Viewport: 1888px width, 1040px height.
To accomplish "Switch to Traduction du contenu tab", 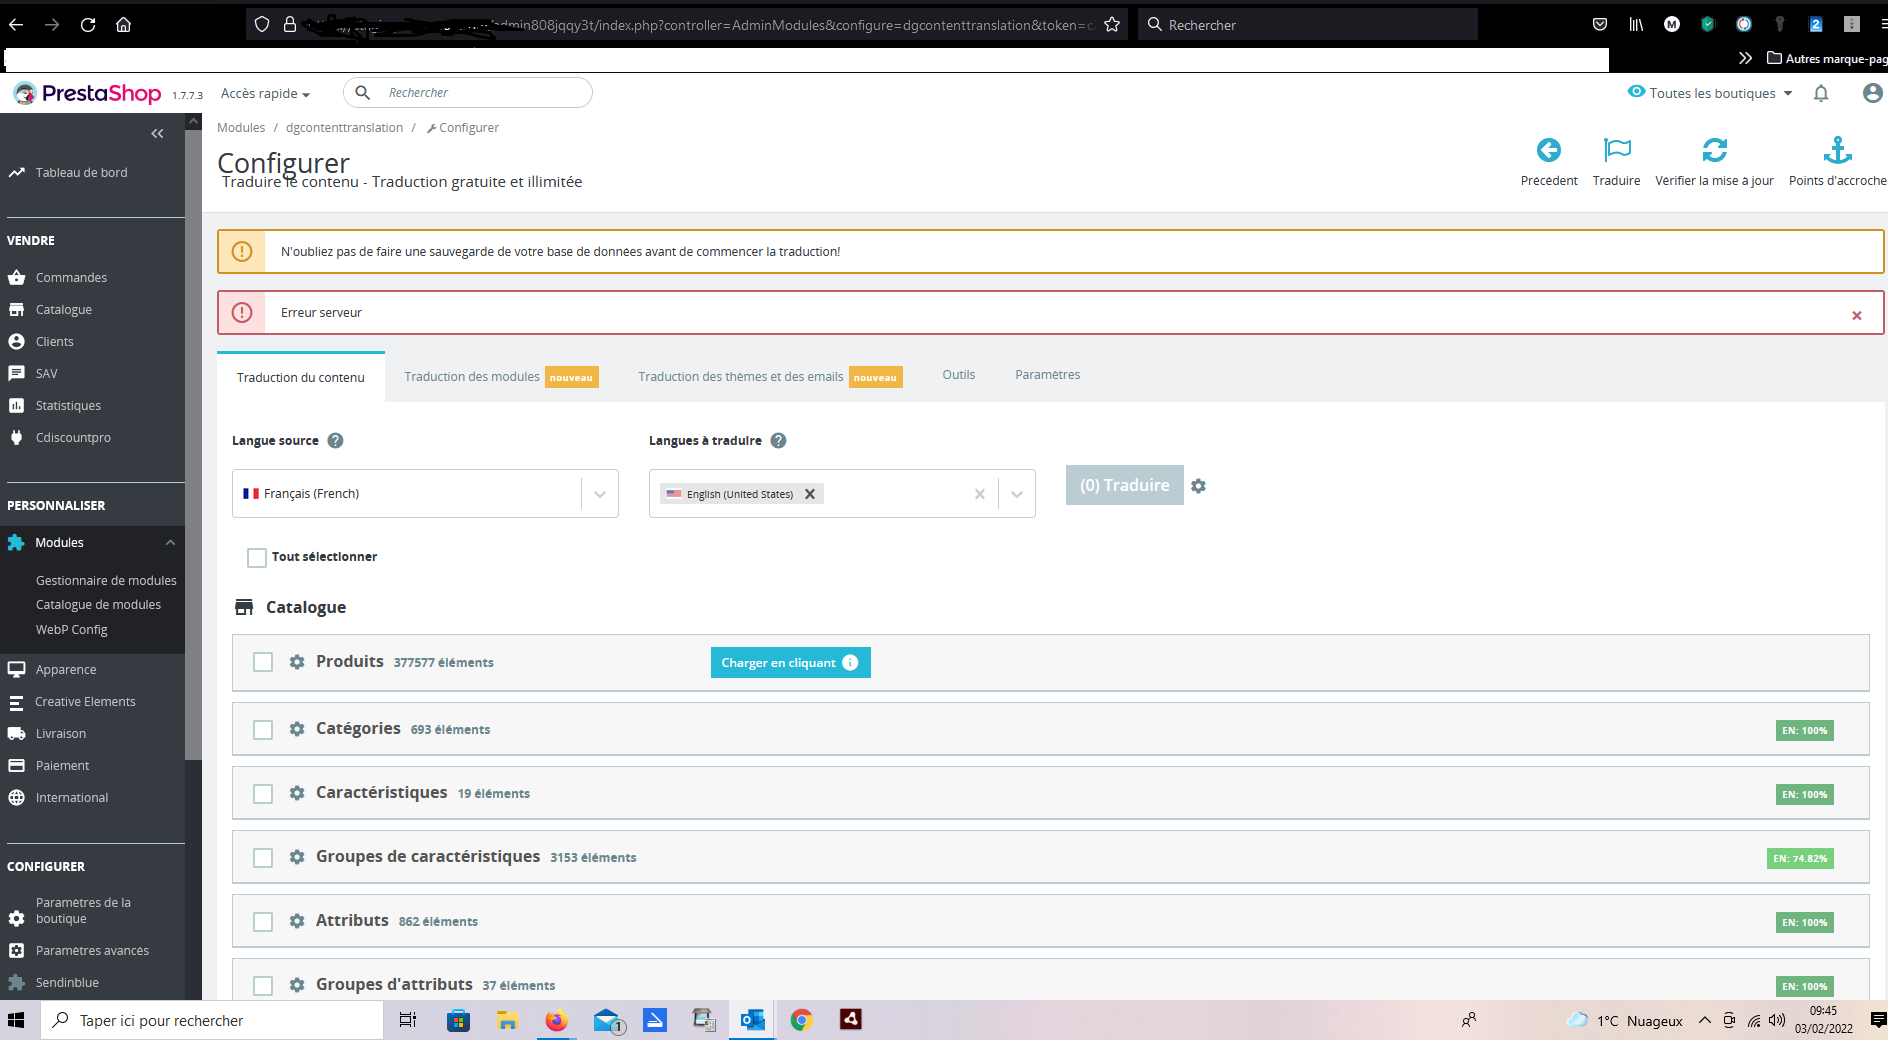I will point(301,377).
